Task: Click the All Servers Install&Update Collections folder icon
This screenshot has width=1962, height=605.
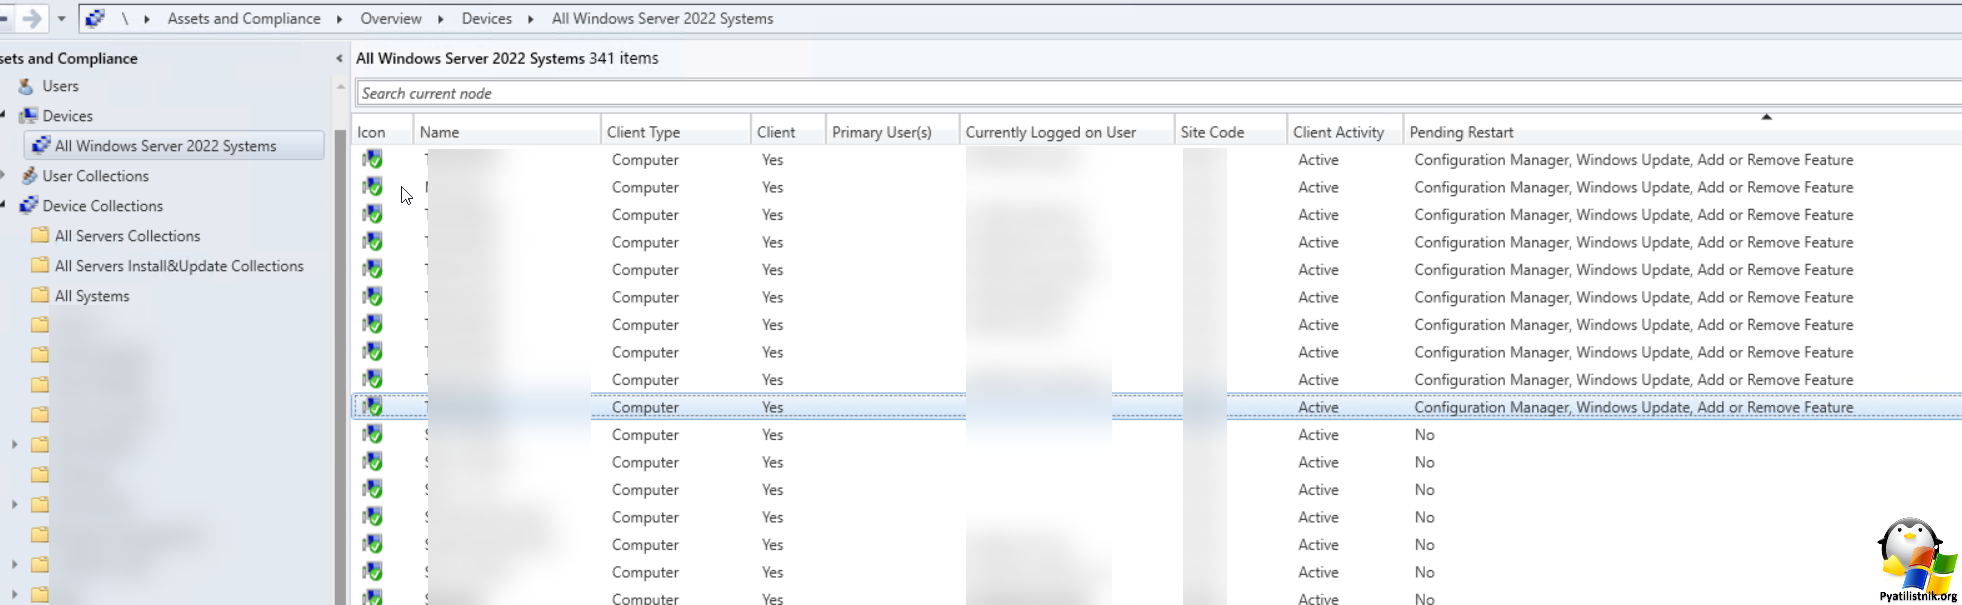Action: [x=40, y=266]
